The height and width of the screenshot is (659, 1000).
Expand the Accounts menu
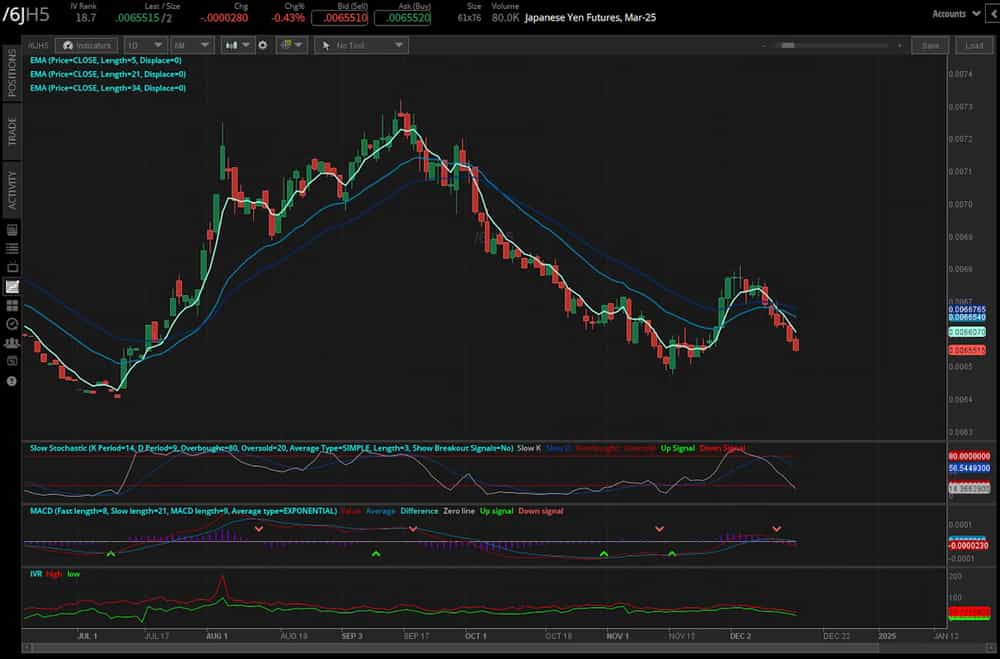tap(954, 14)
